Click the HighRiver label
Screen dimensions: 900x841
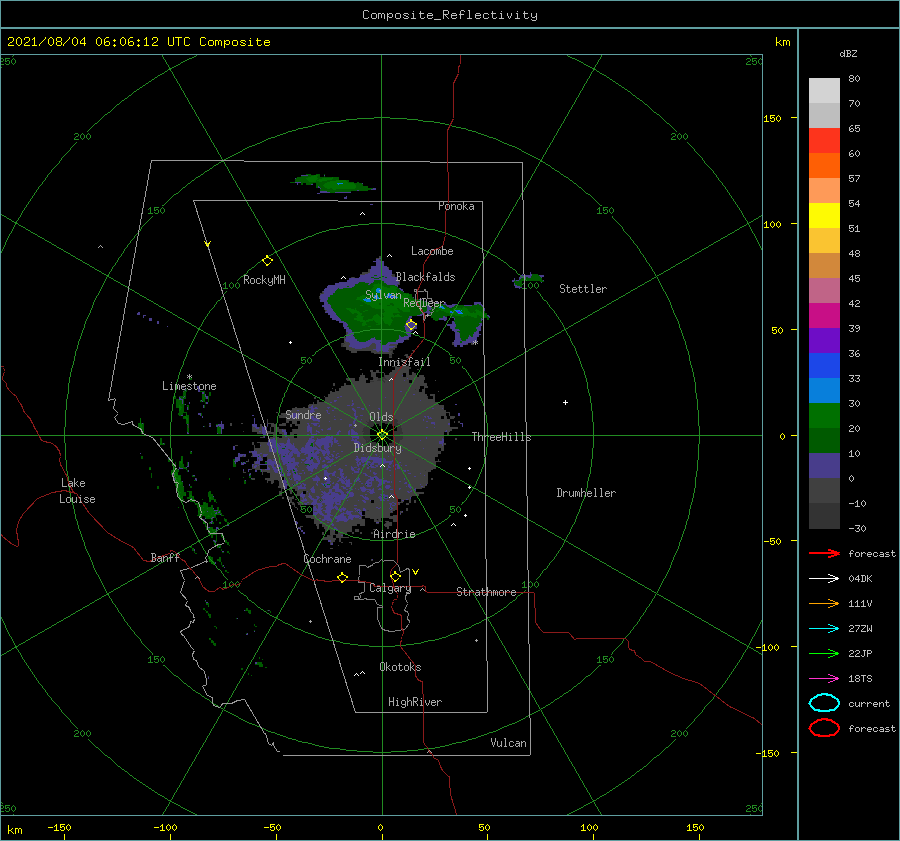(x=415, y=702)
